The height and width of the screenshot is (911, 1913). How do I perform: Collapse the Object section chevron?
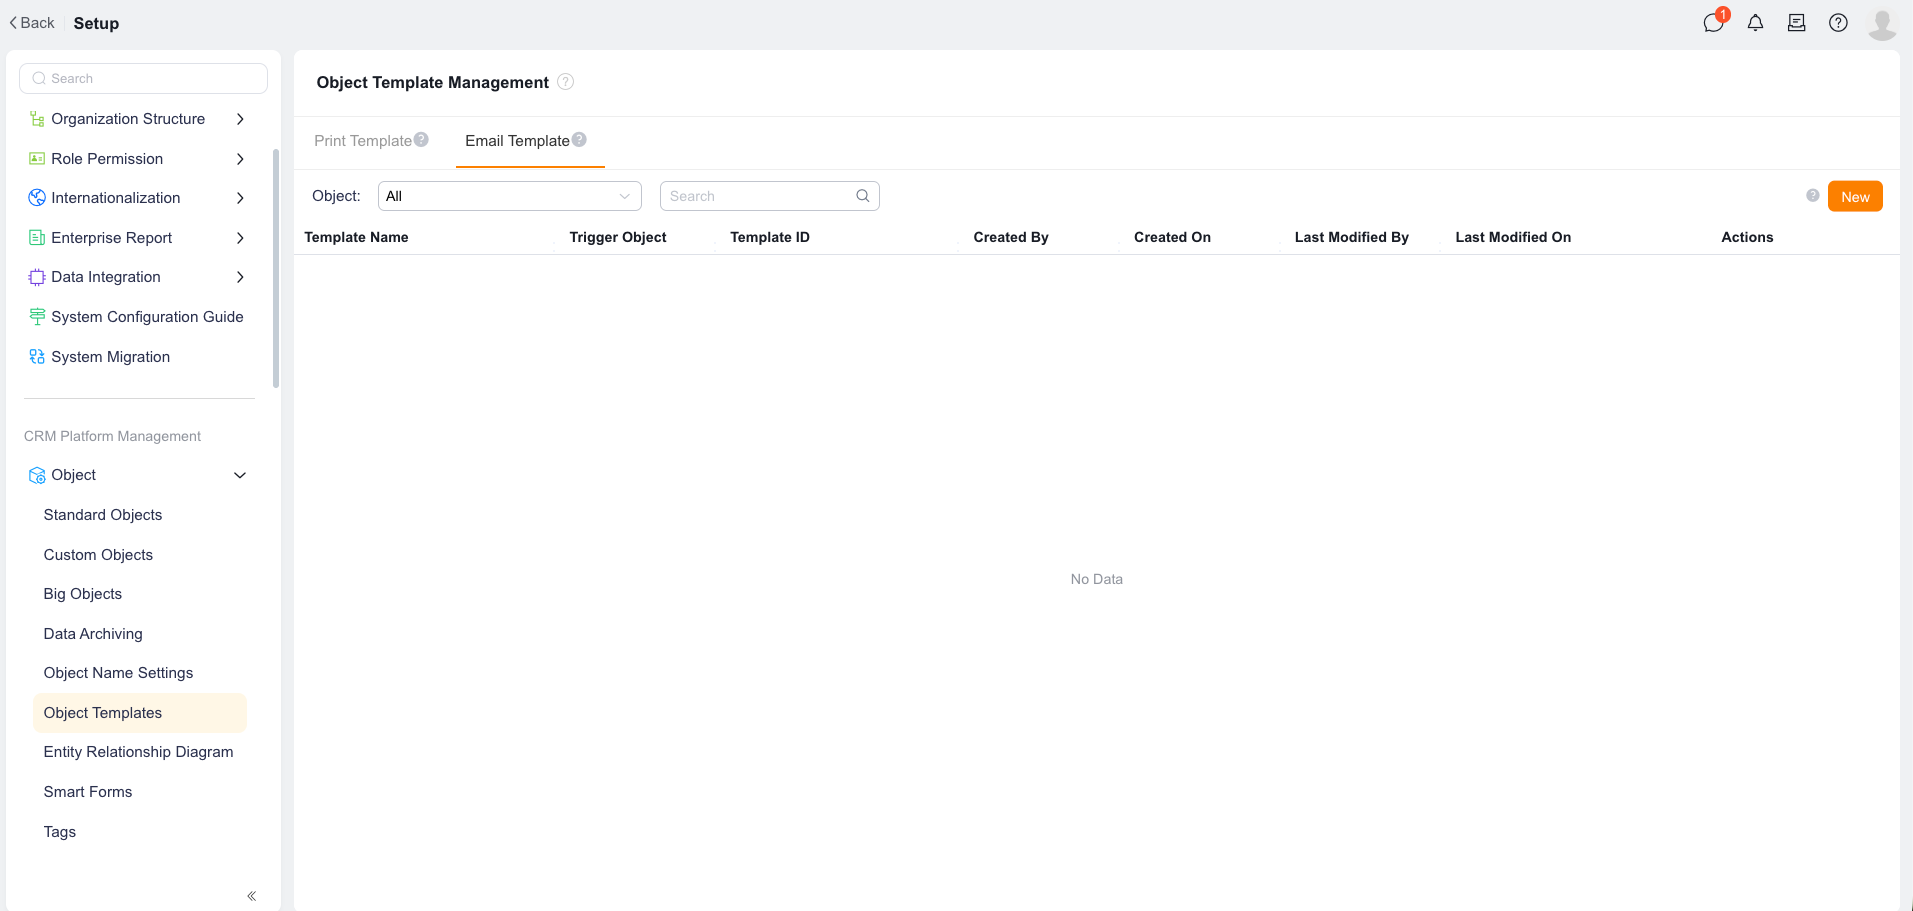(x=240, y=475)
